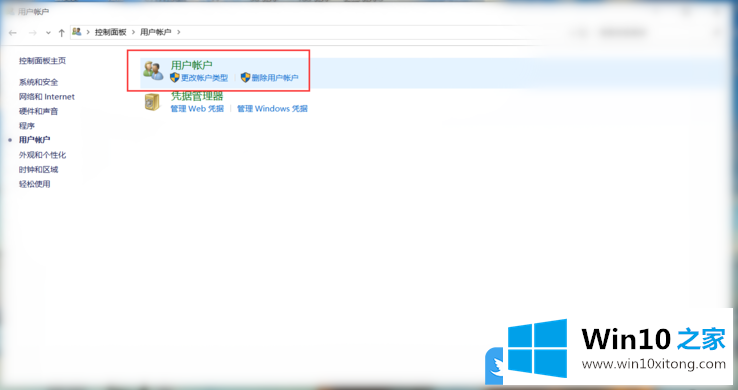Open 硬件和声音 category
The height and width of the screenshot is (390, 738).
click(39, 111)
